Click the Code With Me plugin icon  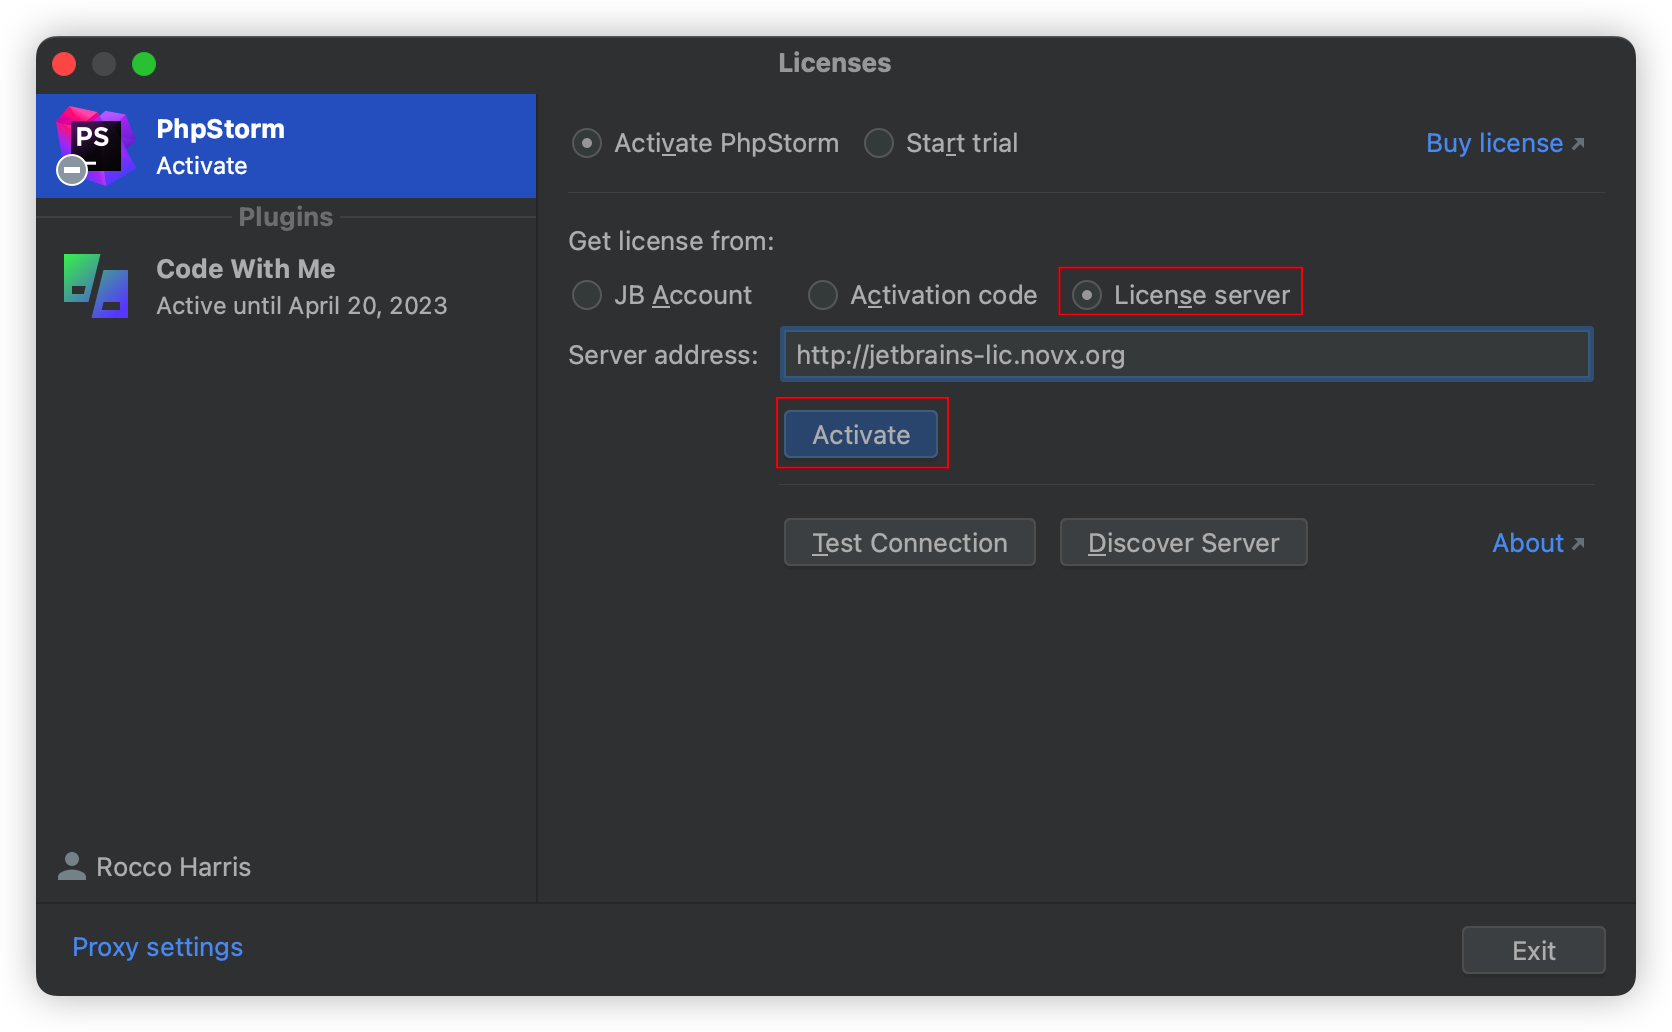[96, 286]
